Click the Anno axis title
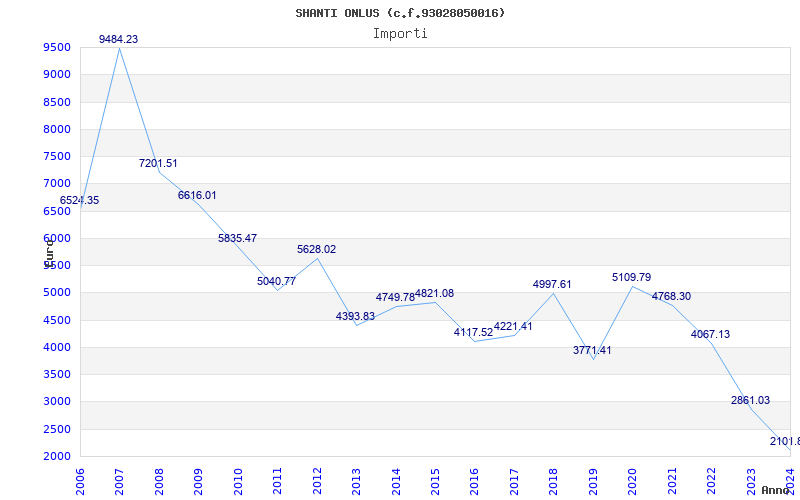The image size is (800, 500). point(775,490)
